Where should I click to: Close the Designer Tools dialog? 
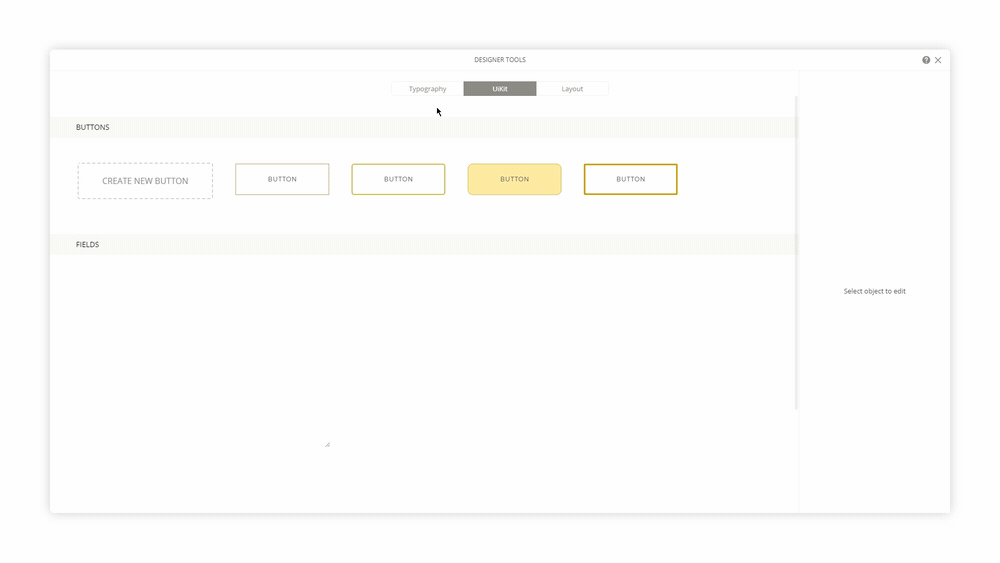[x=938, y=60]
